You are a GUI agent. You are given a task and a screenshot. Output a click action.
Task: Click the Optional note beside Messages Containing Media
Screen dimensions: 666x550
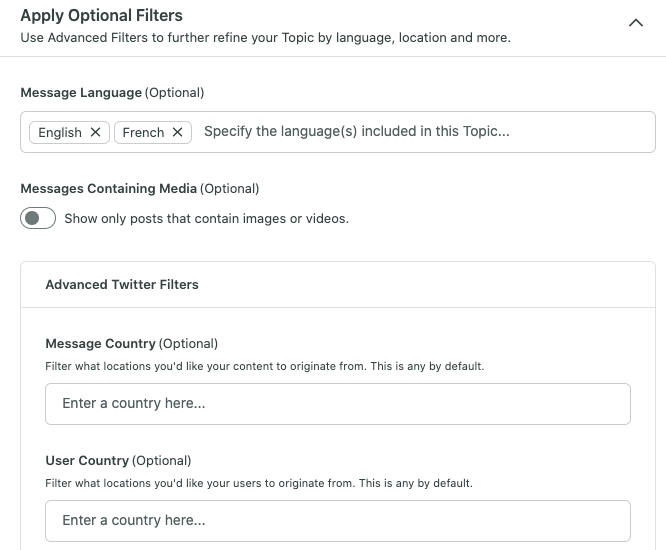(x=229, y=189)
